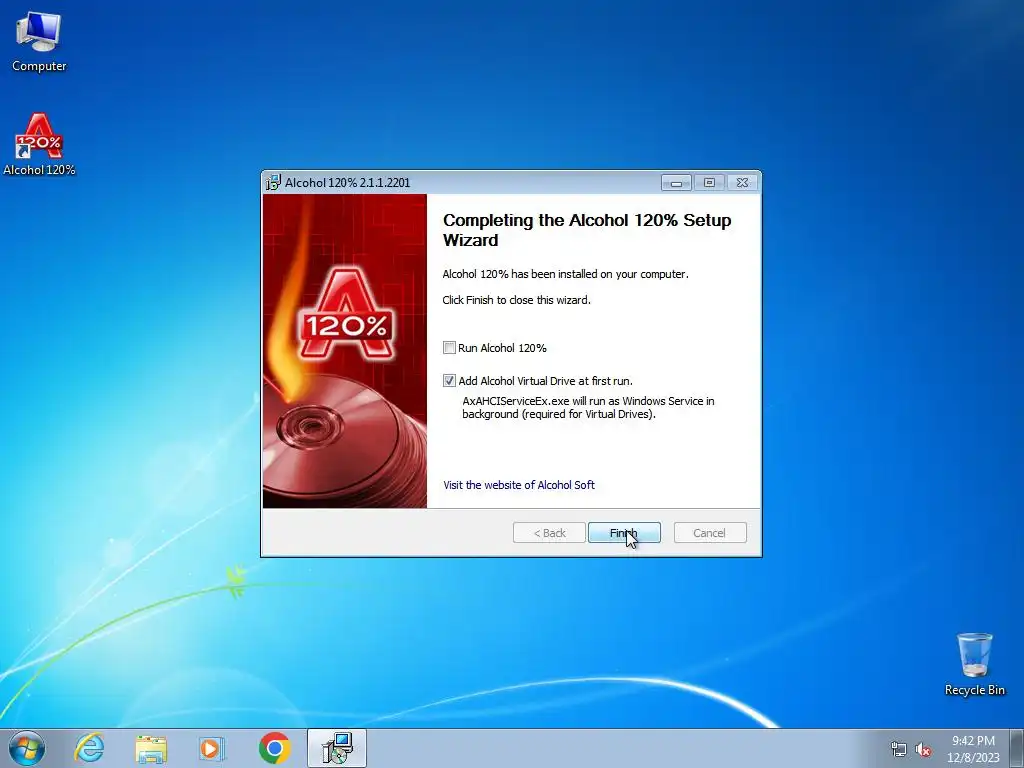Open Windows Media Player from the taskbar
The height and width of the screenshot is (768, 1024).
click(x=212, y=748)
